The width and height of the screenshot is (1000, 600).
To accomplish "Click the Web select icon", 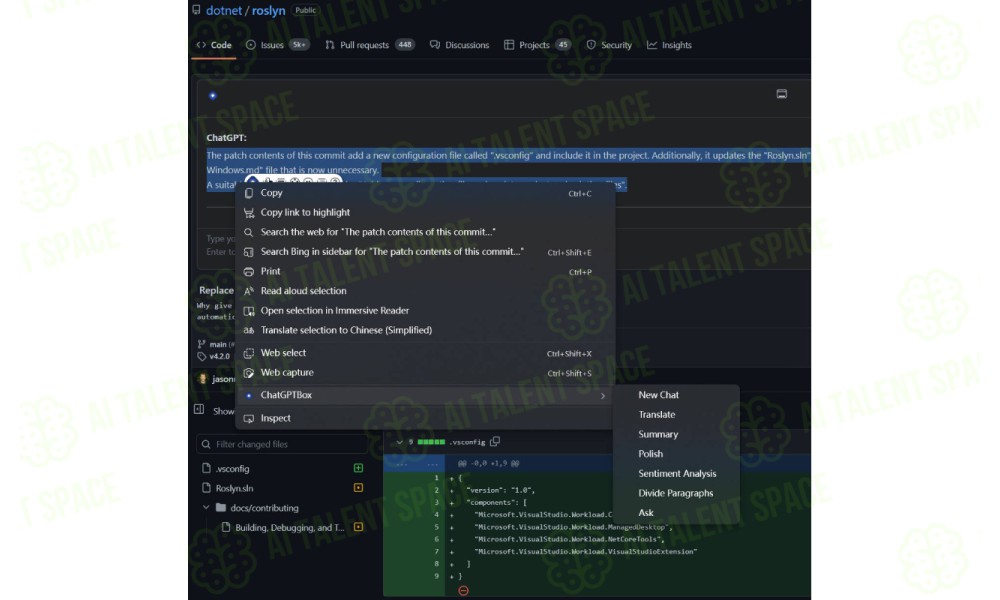I will pos(249,353).
